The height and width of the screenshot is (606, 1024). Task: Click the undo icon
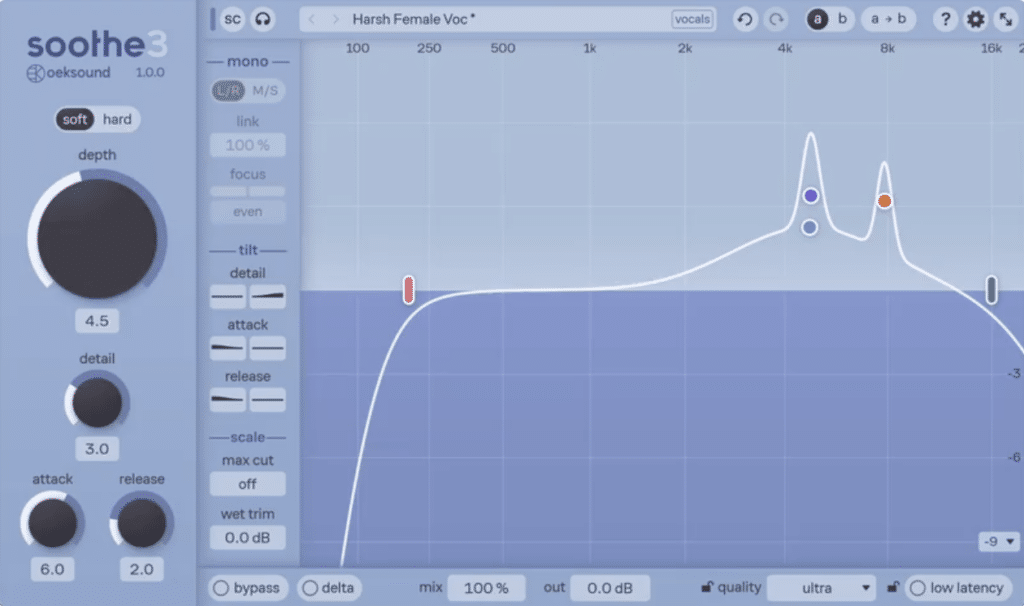point(744,20)
